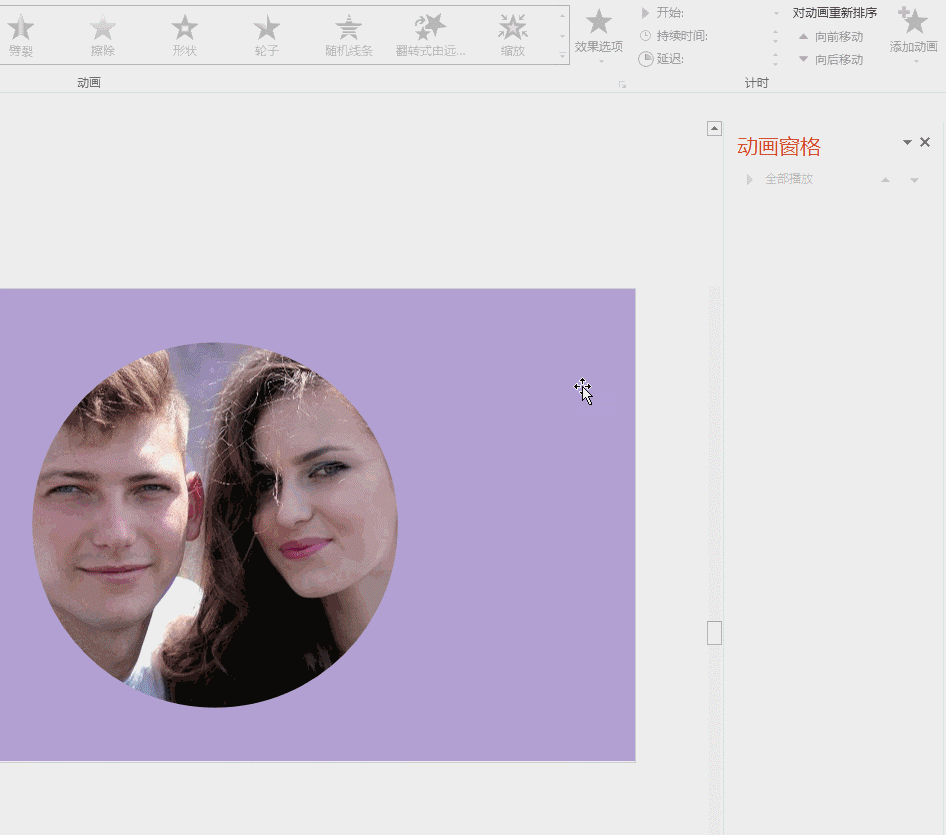Screen dimensions: 946x835
Task: Select the 缩放 (Zoom) animation effect
Action: [513, 35]
